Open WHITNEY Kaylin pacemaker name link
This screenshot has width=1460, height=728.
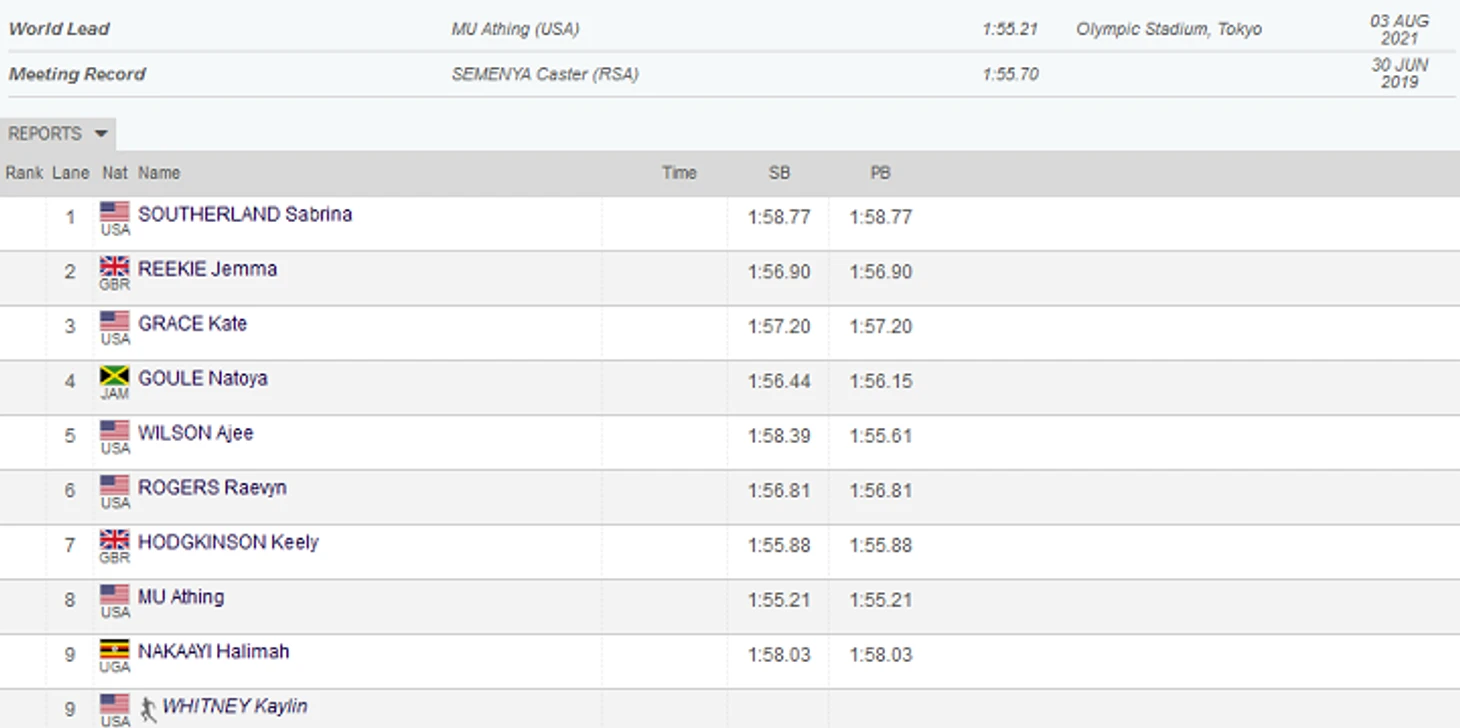click(x=235, y=706)
